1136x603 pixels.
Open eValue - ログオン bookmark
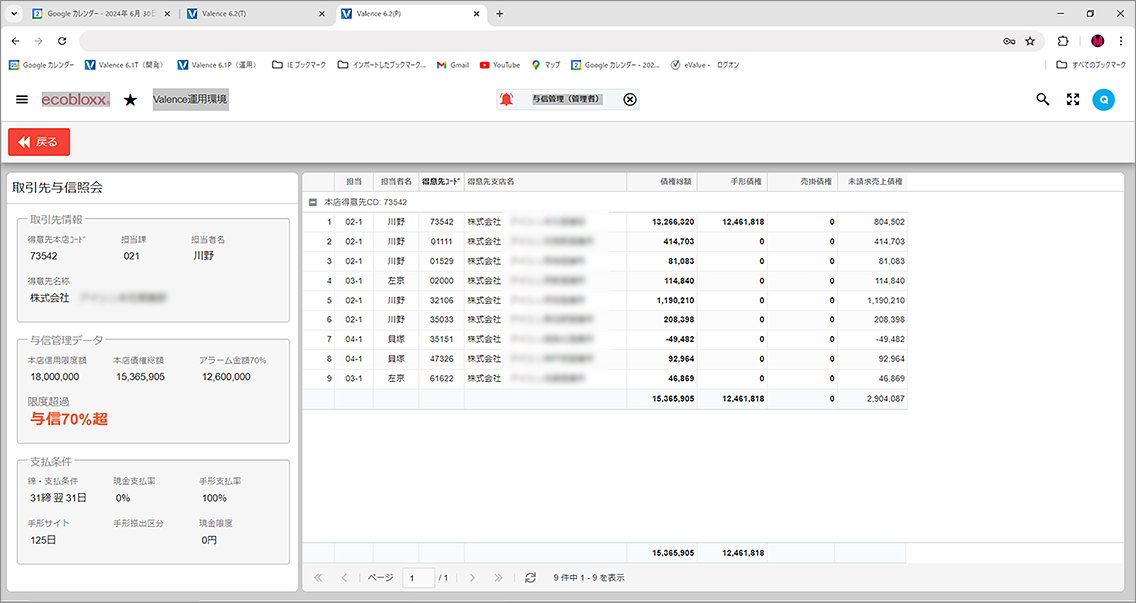tap(705, 65)
